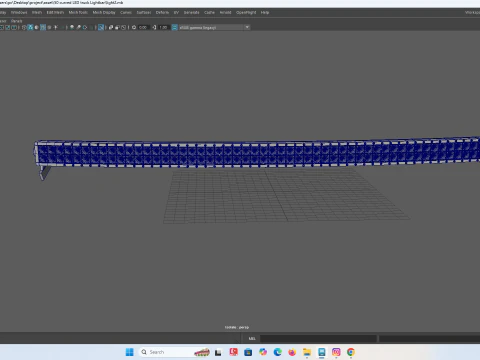Viewport: 480px width, 360px height.
Task: Click the Exposure reset icon
Action: 134,27
